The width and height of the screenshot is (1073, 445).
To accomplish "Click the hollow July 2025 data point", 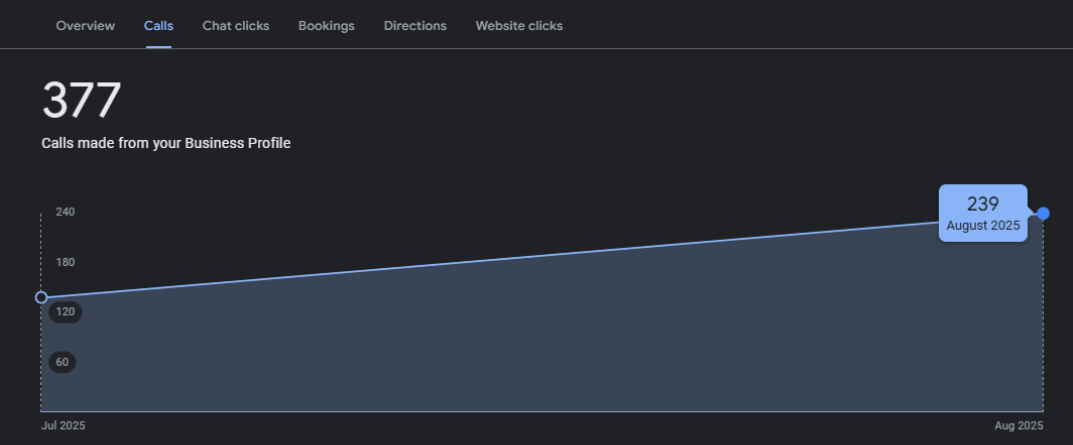I will [x=41, y=297].
